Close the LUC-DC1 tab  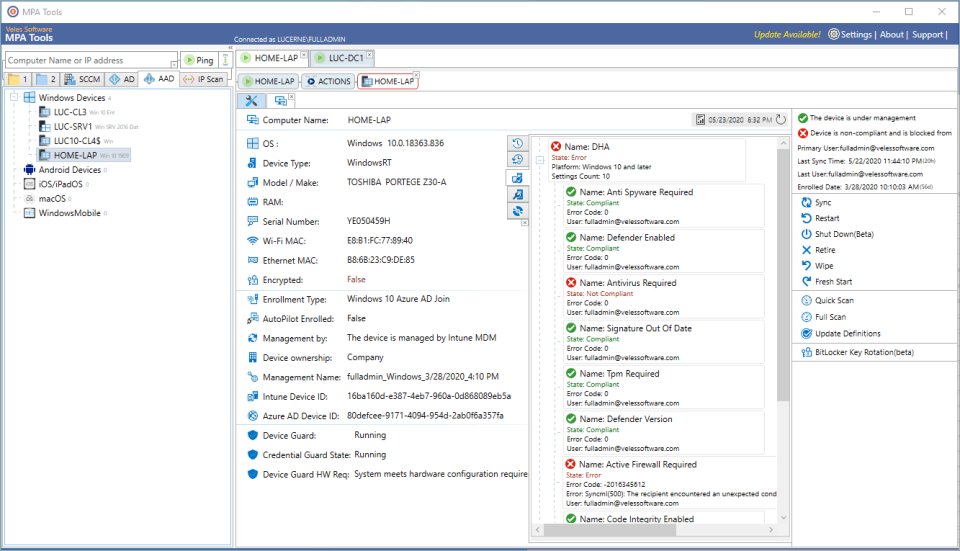pos(369,53)
